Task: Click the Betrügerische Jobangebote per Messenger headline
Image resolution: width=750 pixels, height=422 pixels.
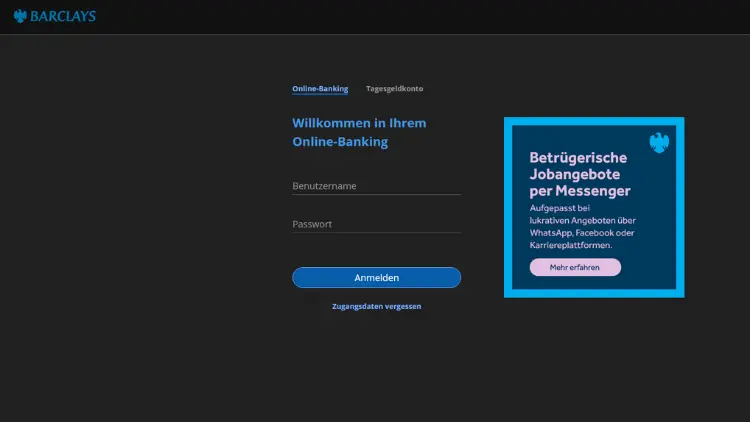Action: (580, 174)
